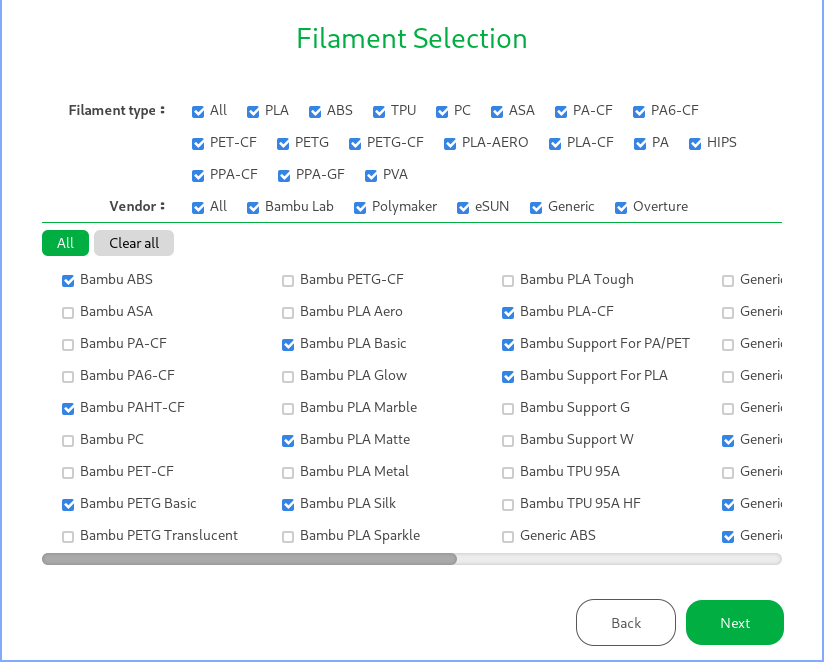Toggle the eSUN vendor filter

[463, 208]
